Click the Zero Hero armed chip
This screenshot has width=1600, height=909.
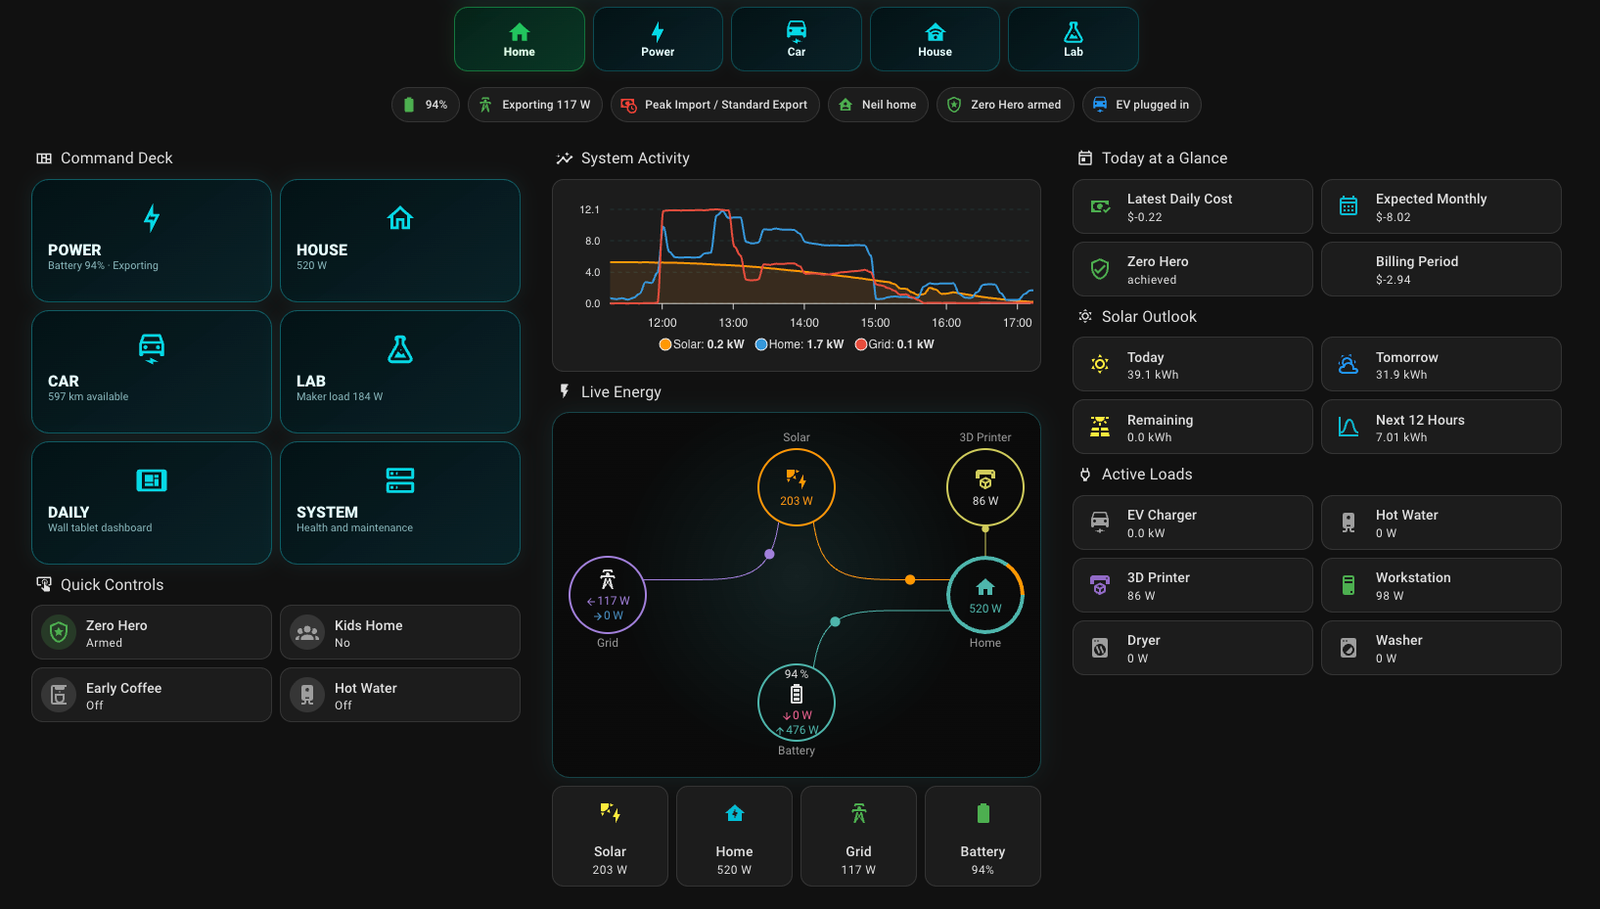click(1005, 104)
